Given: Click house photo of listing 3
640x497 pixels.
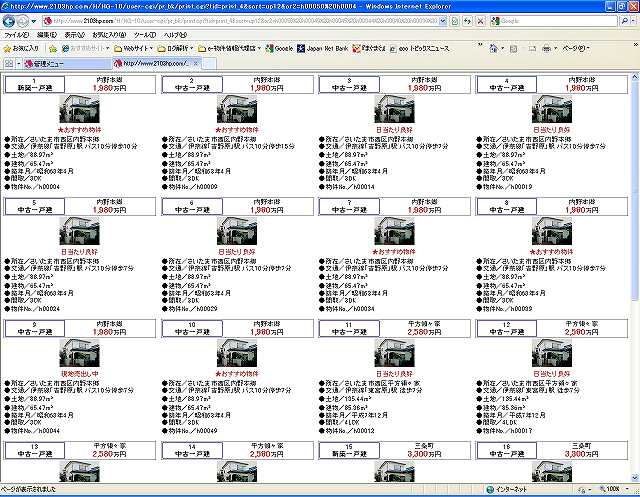Looking at the screenshot, I should point(394,109).
